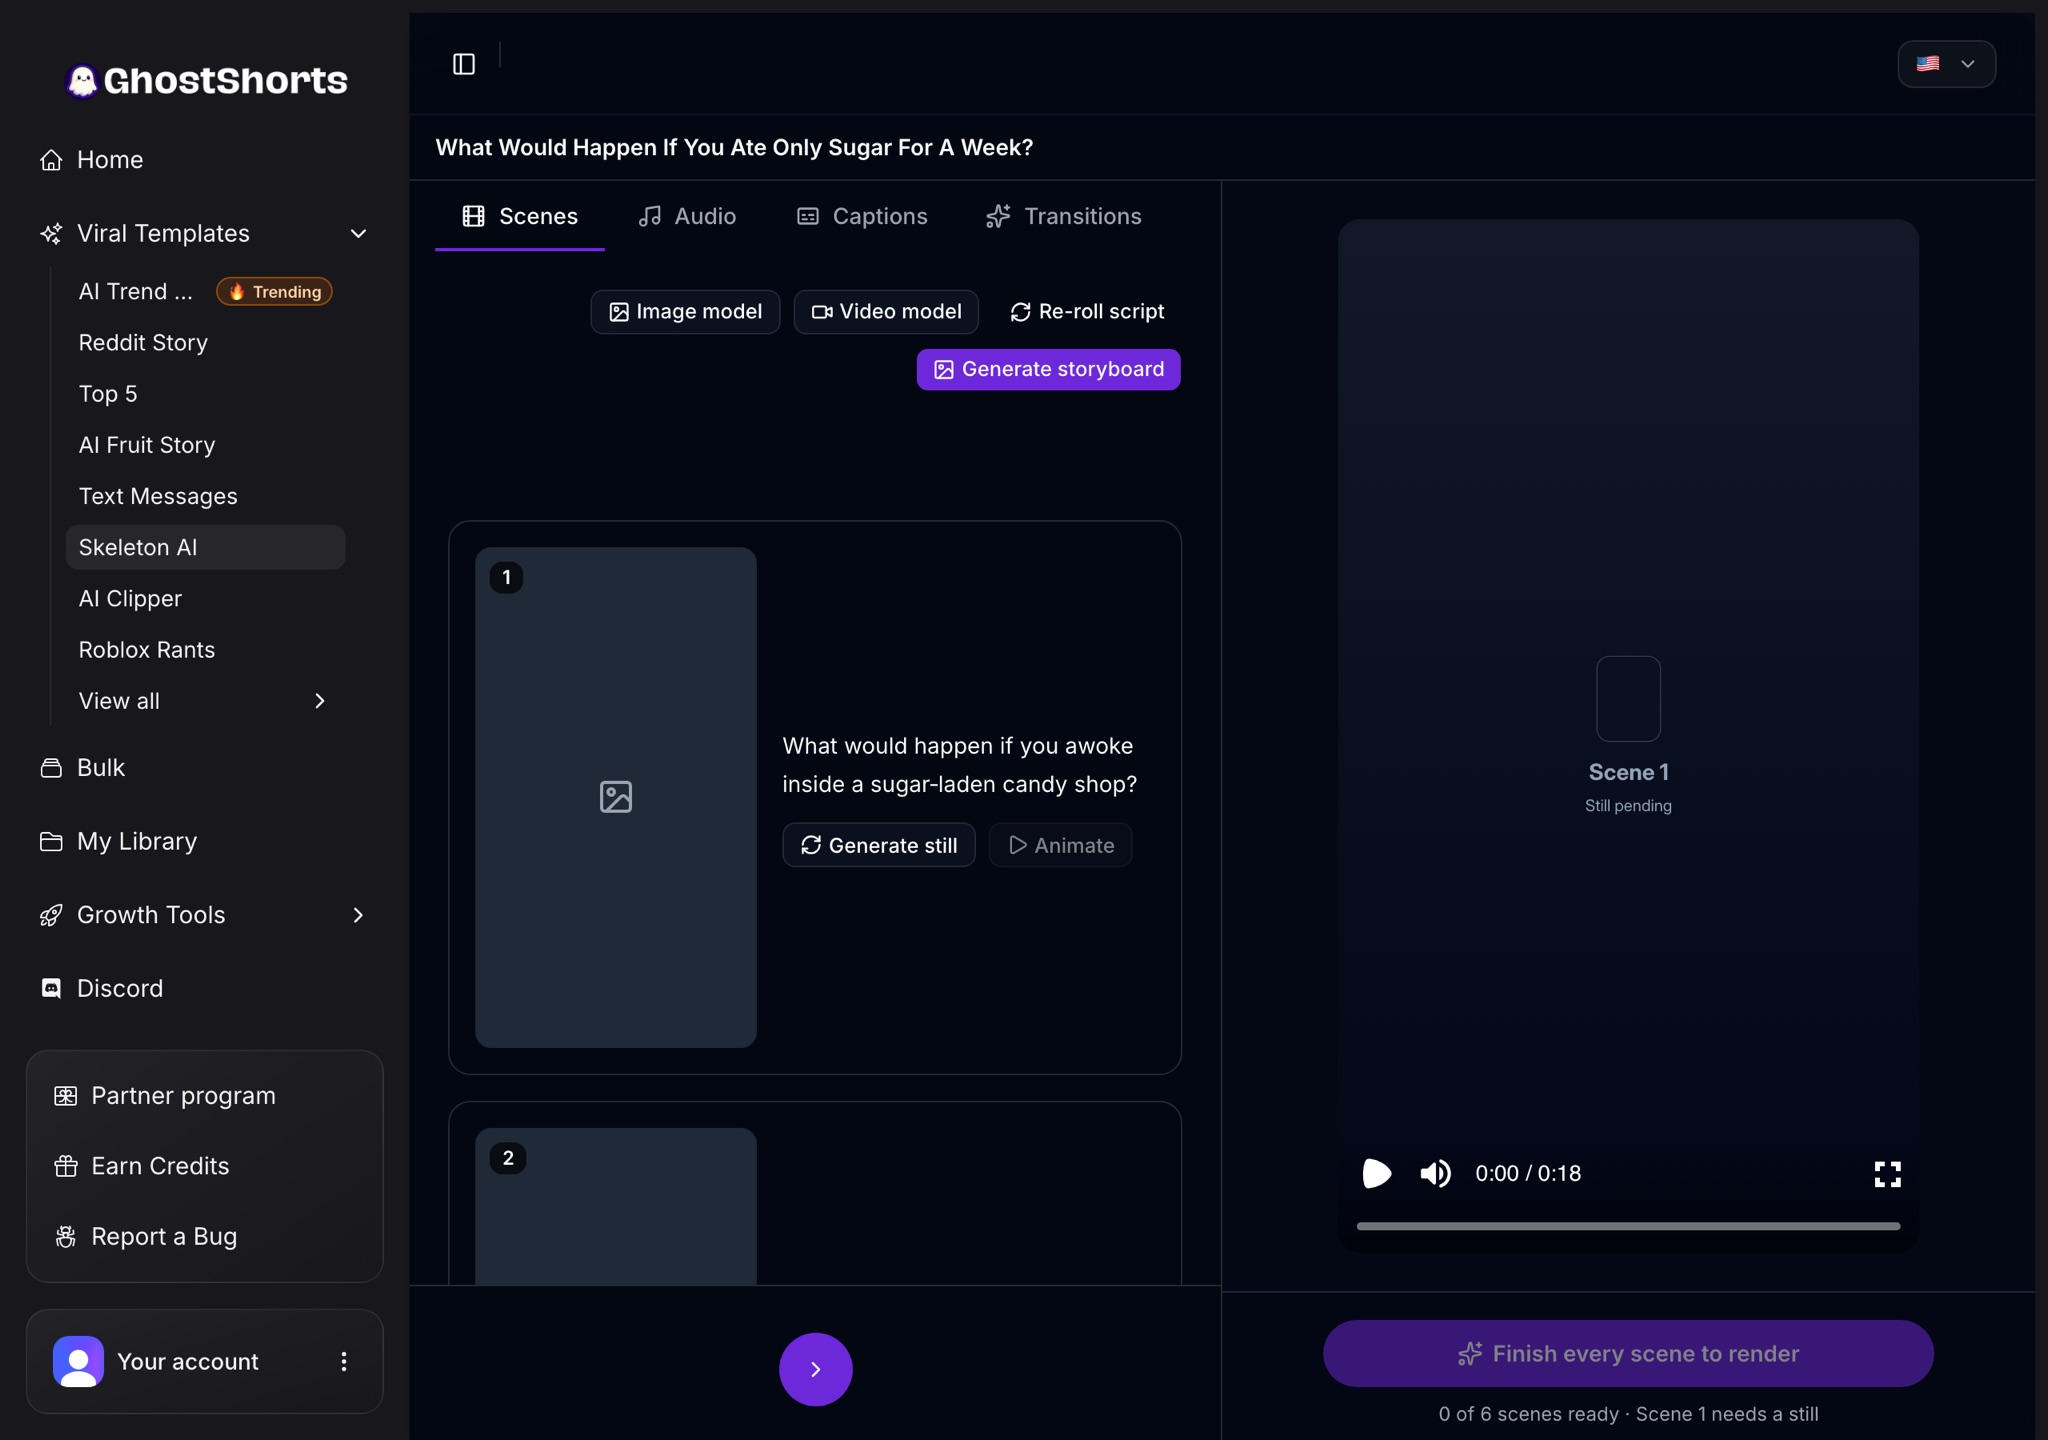Play the video preview
2048x1440 pixels.
(x=1377, y=1173)
